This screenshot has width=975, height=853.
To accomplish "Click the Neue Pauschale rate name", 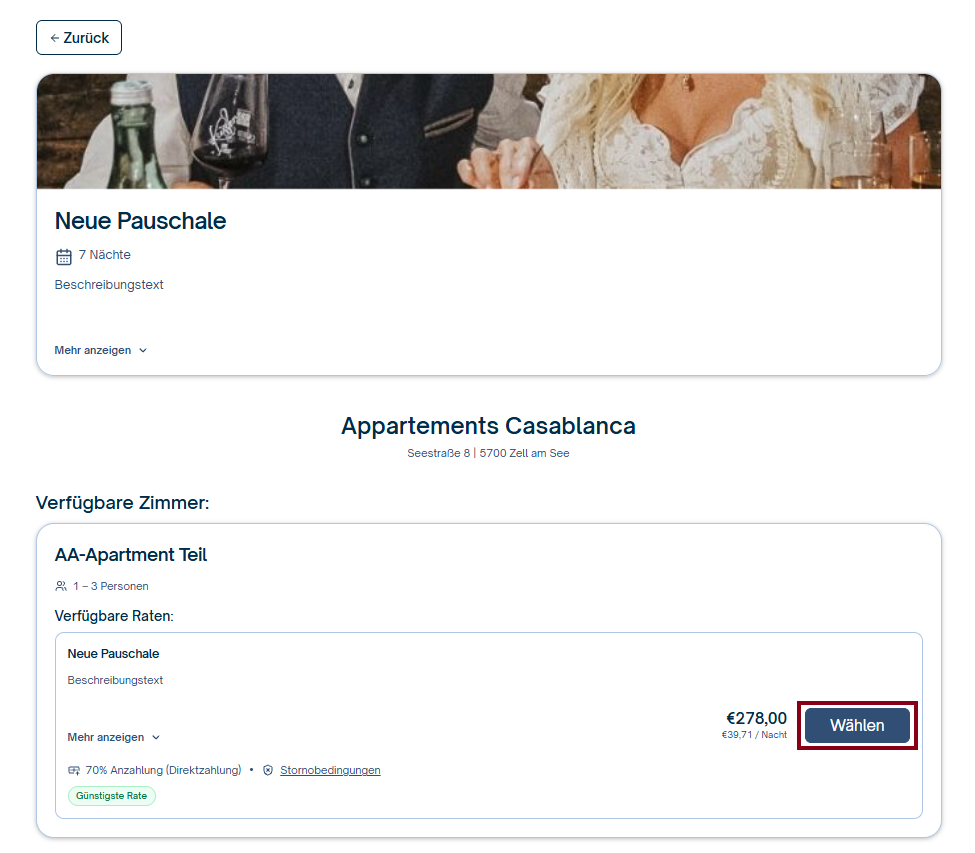I will click(113, 653).
